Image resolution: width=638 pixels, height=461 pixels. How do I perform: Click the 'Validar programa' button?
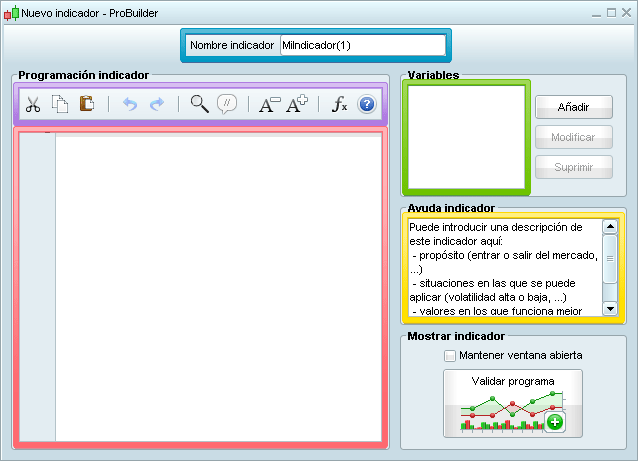click(x=513, y=402)
